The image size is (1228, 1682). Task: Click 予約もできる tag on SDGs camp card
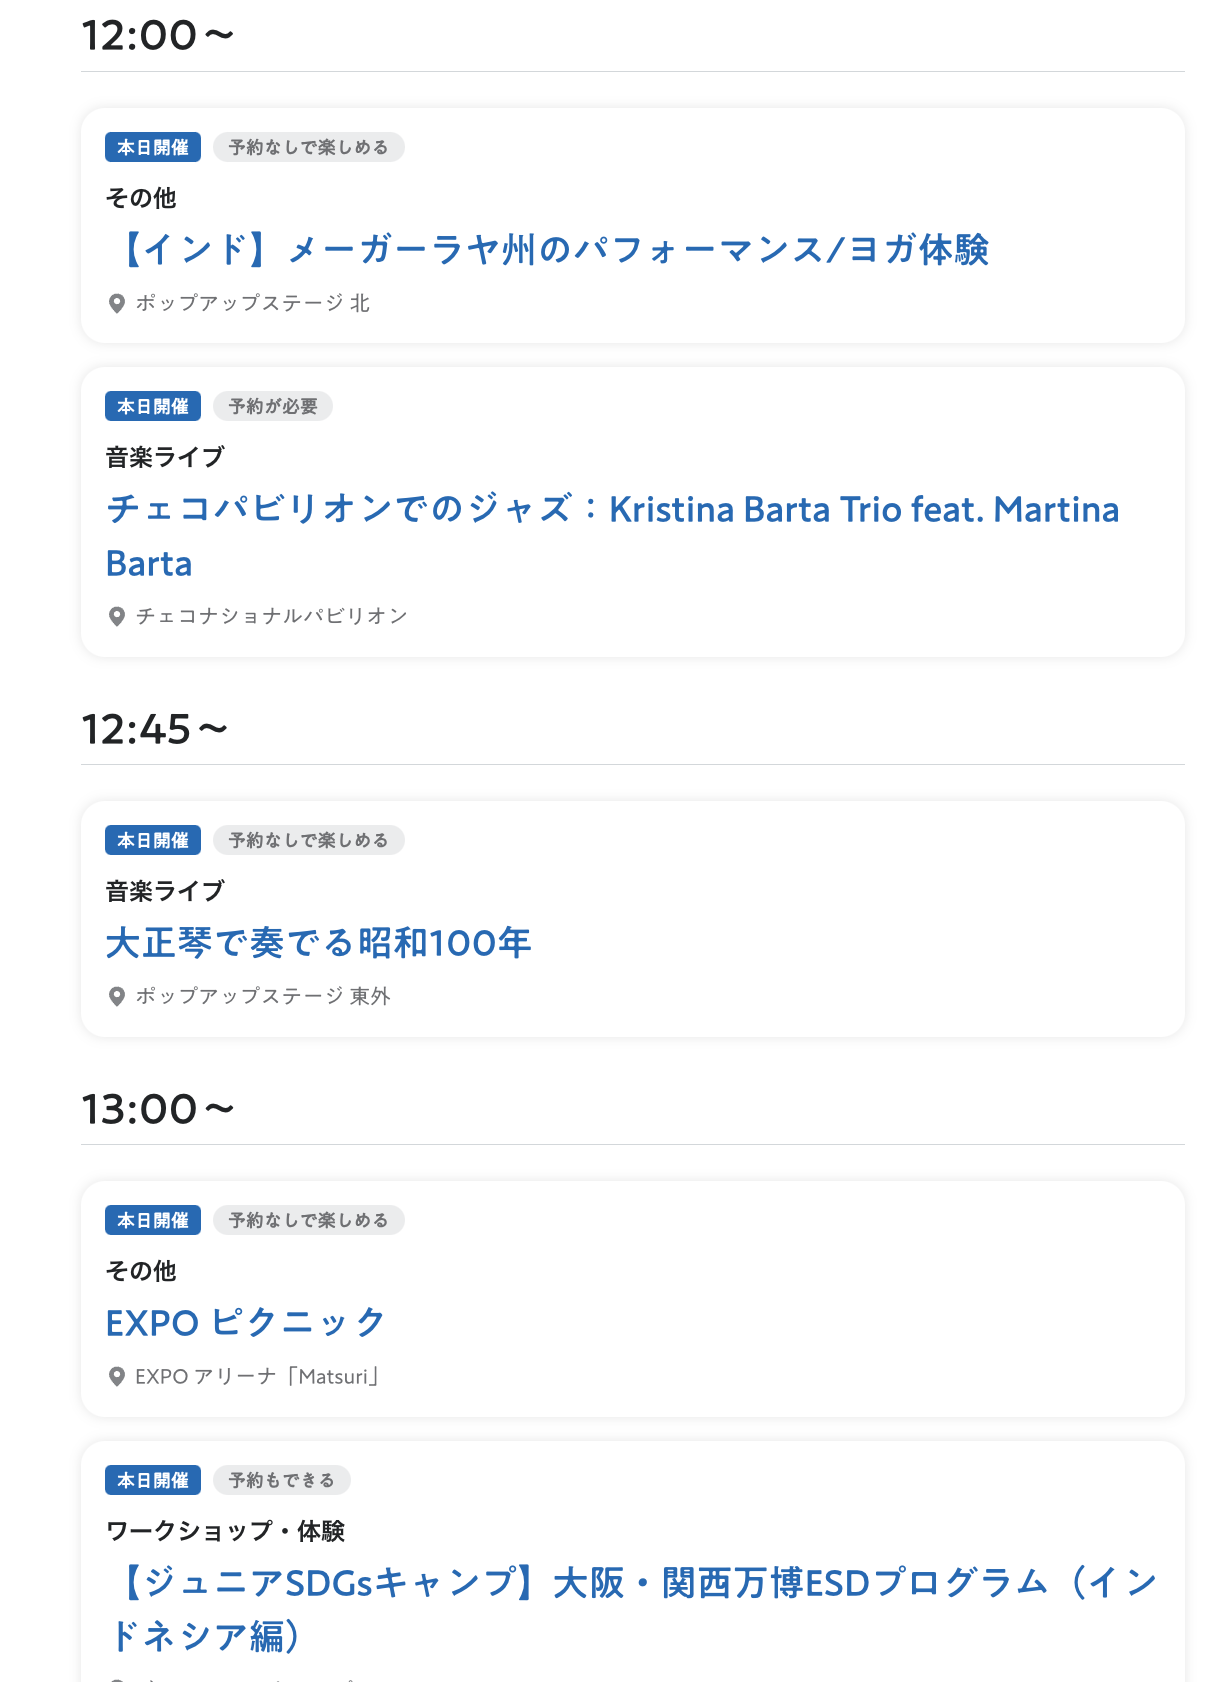pyautogui.click(x=282, y=1480)
